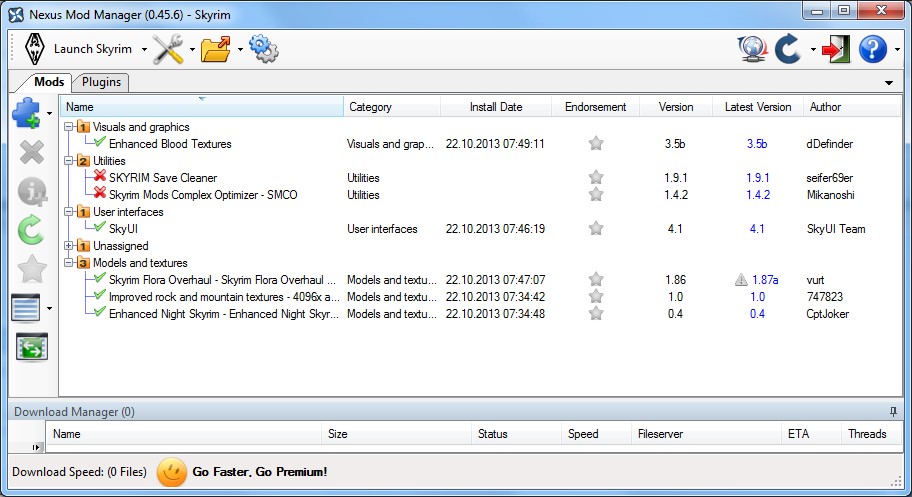This screenshot has height=497, width=912.
Task: Open help with the blue question mark icon
Action: click(872, 49)
